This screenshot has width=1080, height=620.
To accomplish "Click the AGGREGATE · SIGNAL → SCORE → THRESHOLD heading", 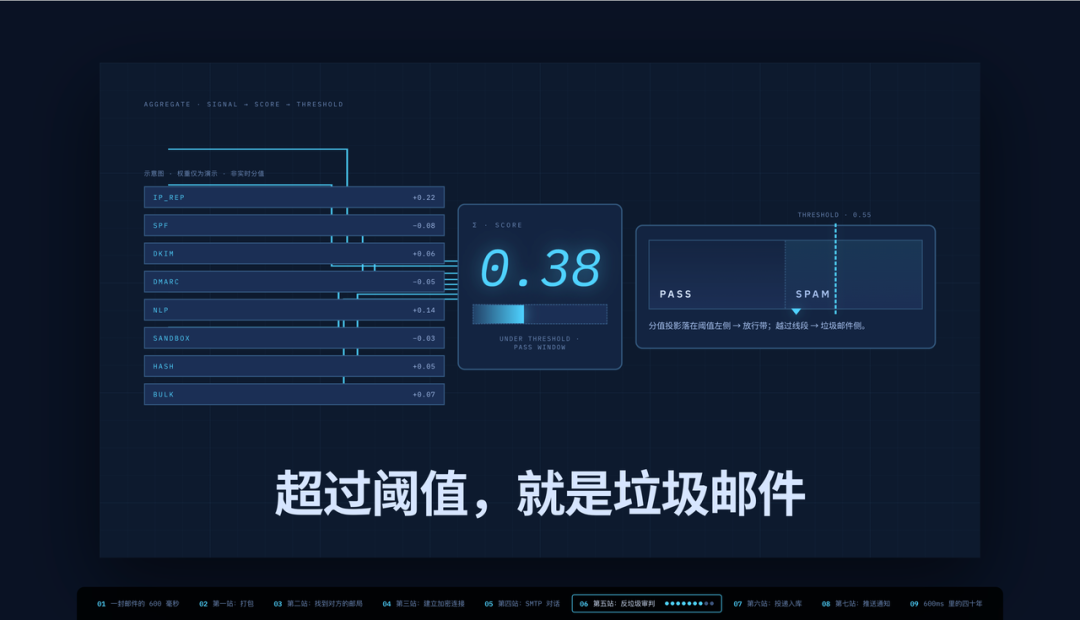I will [x=243, y=104].
